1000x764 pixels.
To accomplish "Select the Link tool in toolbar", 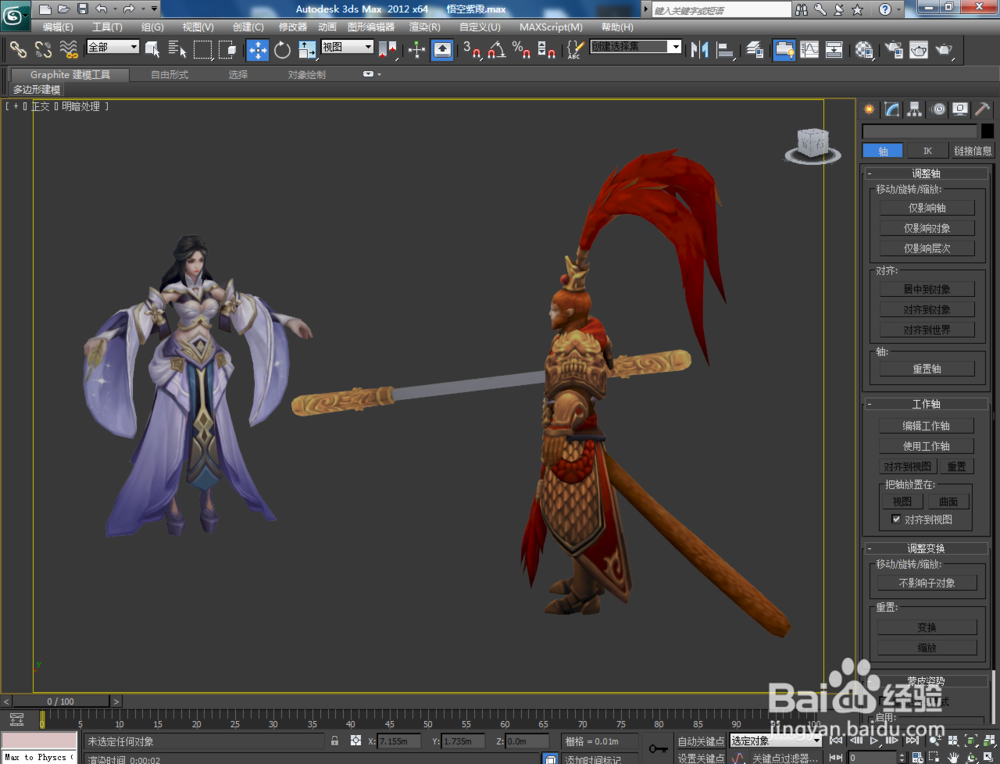I will [x=18, y=49].
